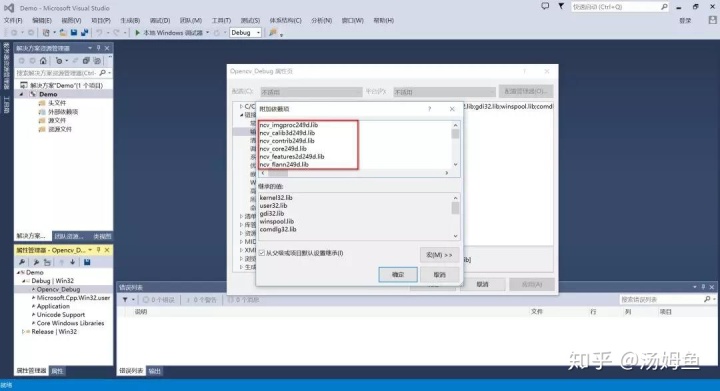
Task: Click the blue save icon in Property Manager toolbar
Action: [x=87, y=262]
